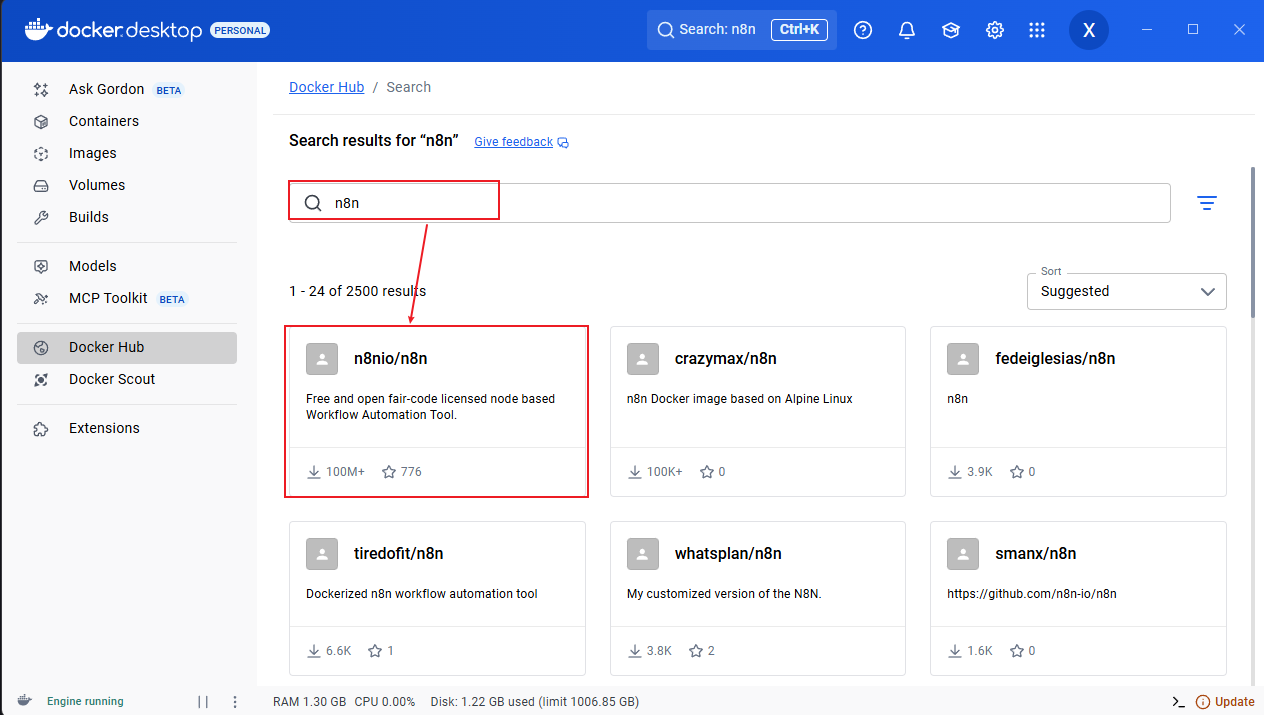Click the Builds wrench icon
The height and width of the screenshot is (715, 1264).
(x=41, y=217)
